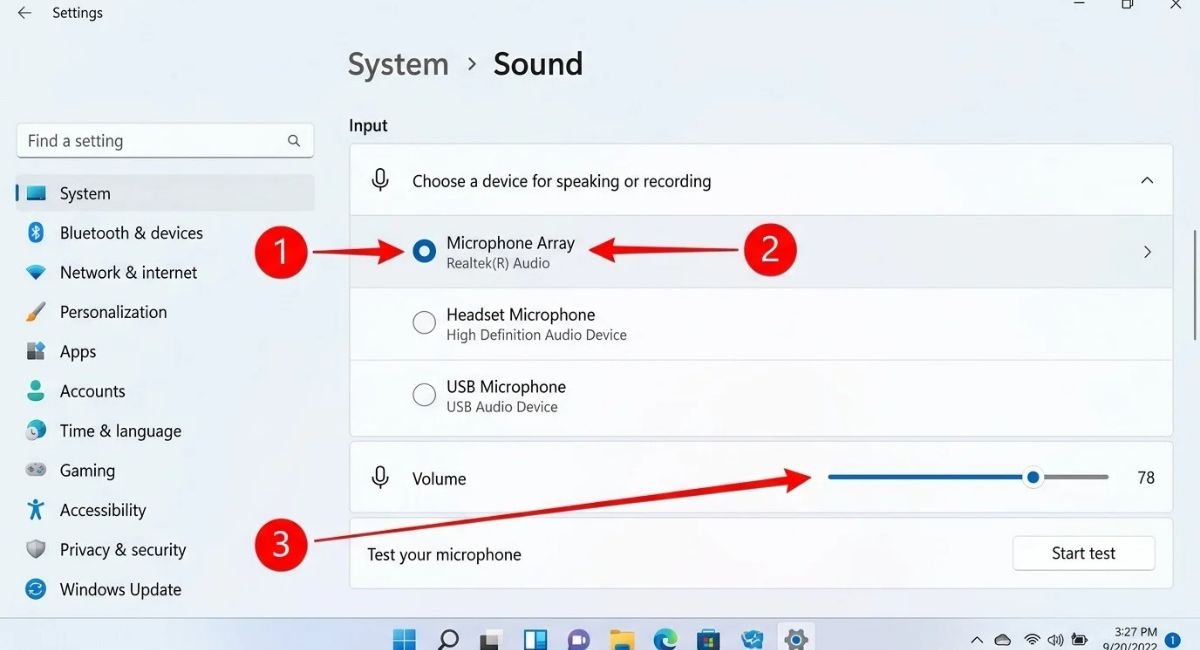Open Microsoft Store from taskbar
Viewport: 1200px width, 650px height.
709,638
